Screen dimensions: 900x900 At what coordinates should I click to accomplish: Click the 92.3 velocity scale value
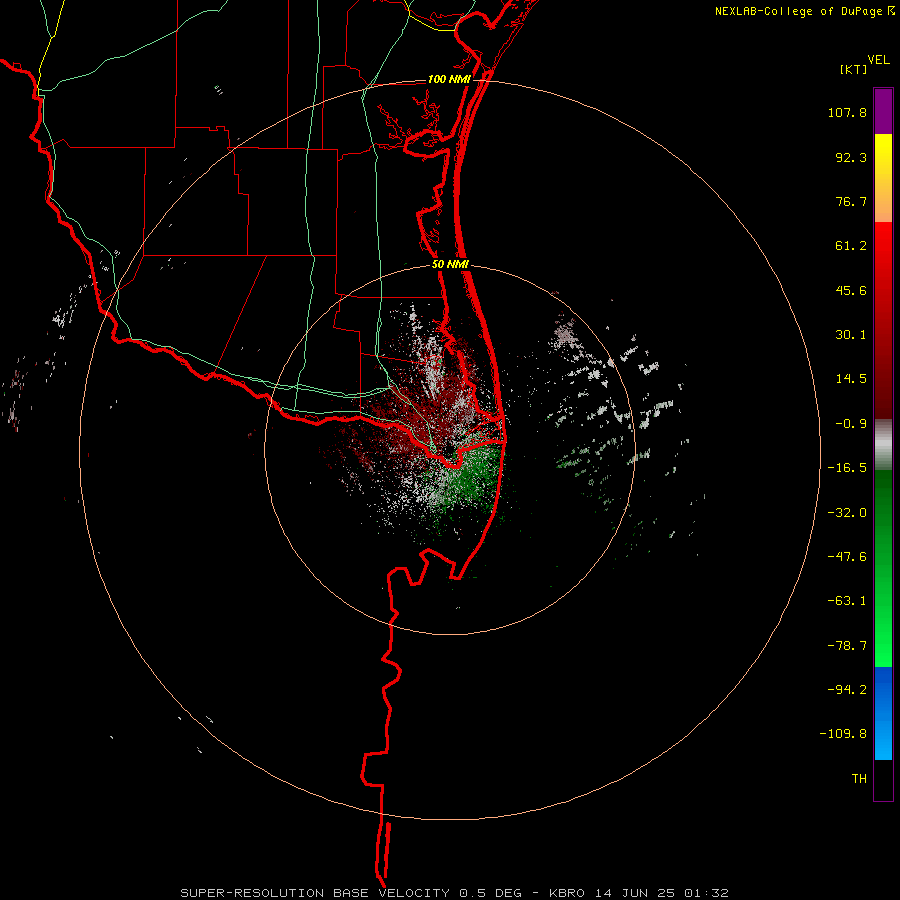[x=851, y=157]
